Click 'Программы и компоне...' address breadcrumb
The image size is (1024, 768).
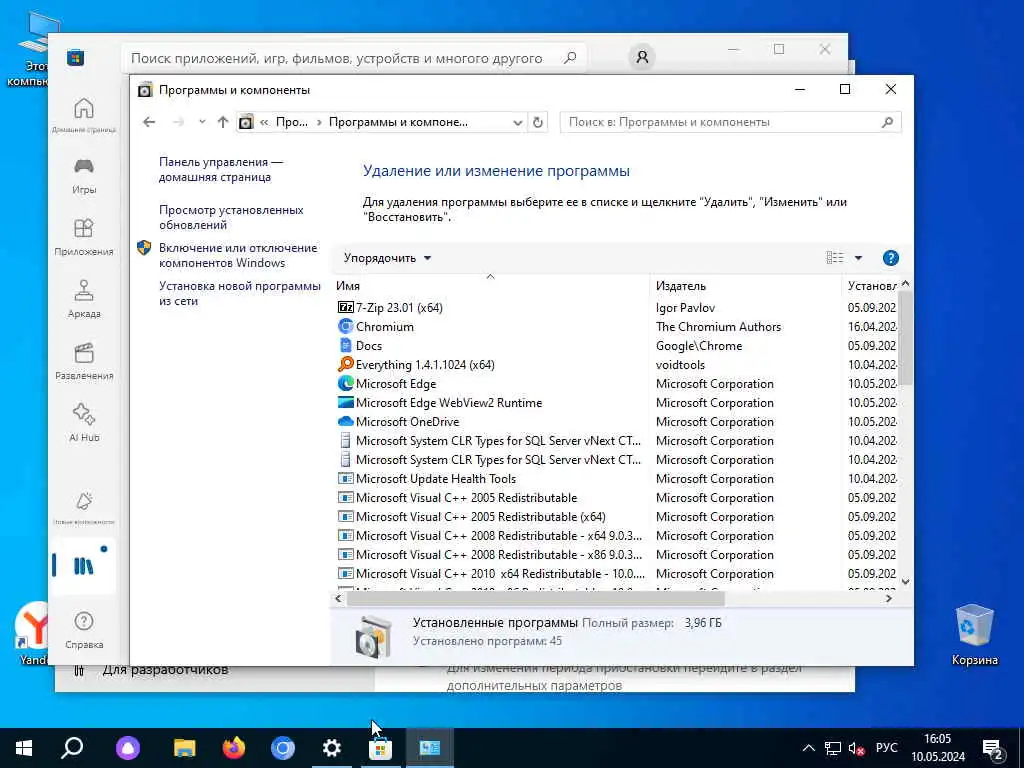point(398,122)
